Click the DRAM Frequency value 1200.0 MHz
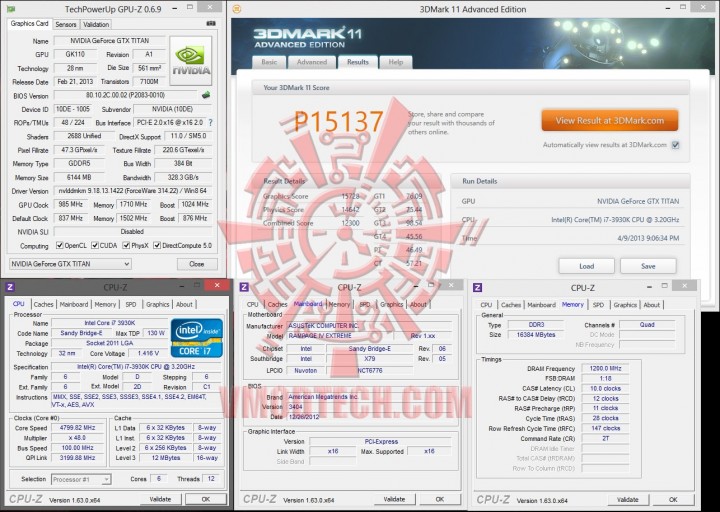Screen dimensions: 720x512 [x=605, y=368]
